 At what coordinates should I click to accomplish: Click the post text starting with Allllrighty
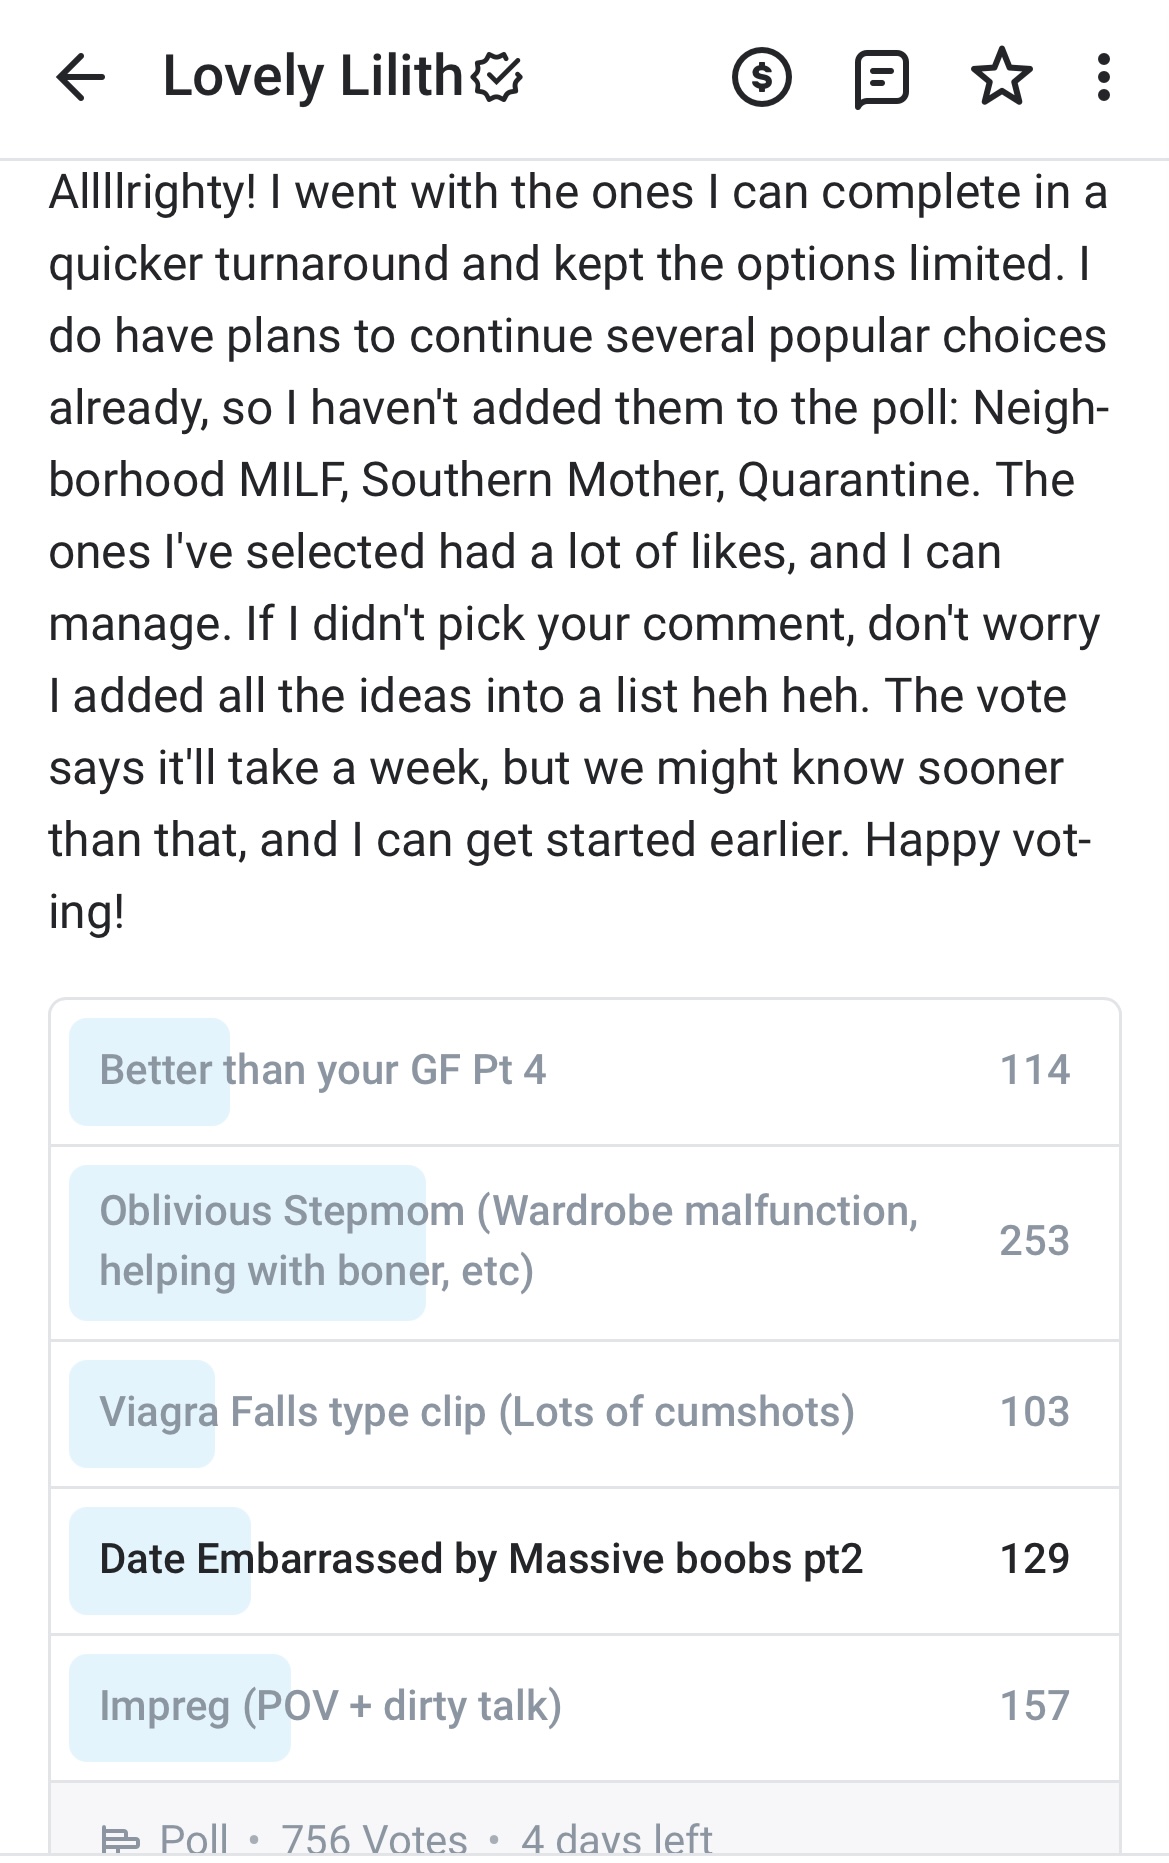click(x=578, y=551)
